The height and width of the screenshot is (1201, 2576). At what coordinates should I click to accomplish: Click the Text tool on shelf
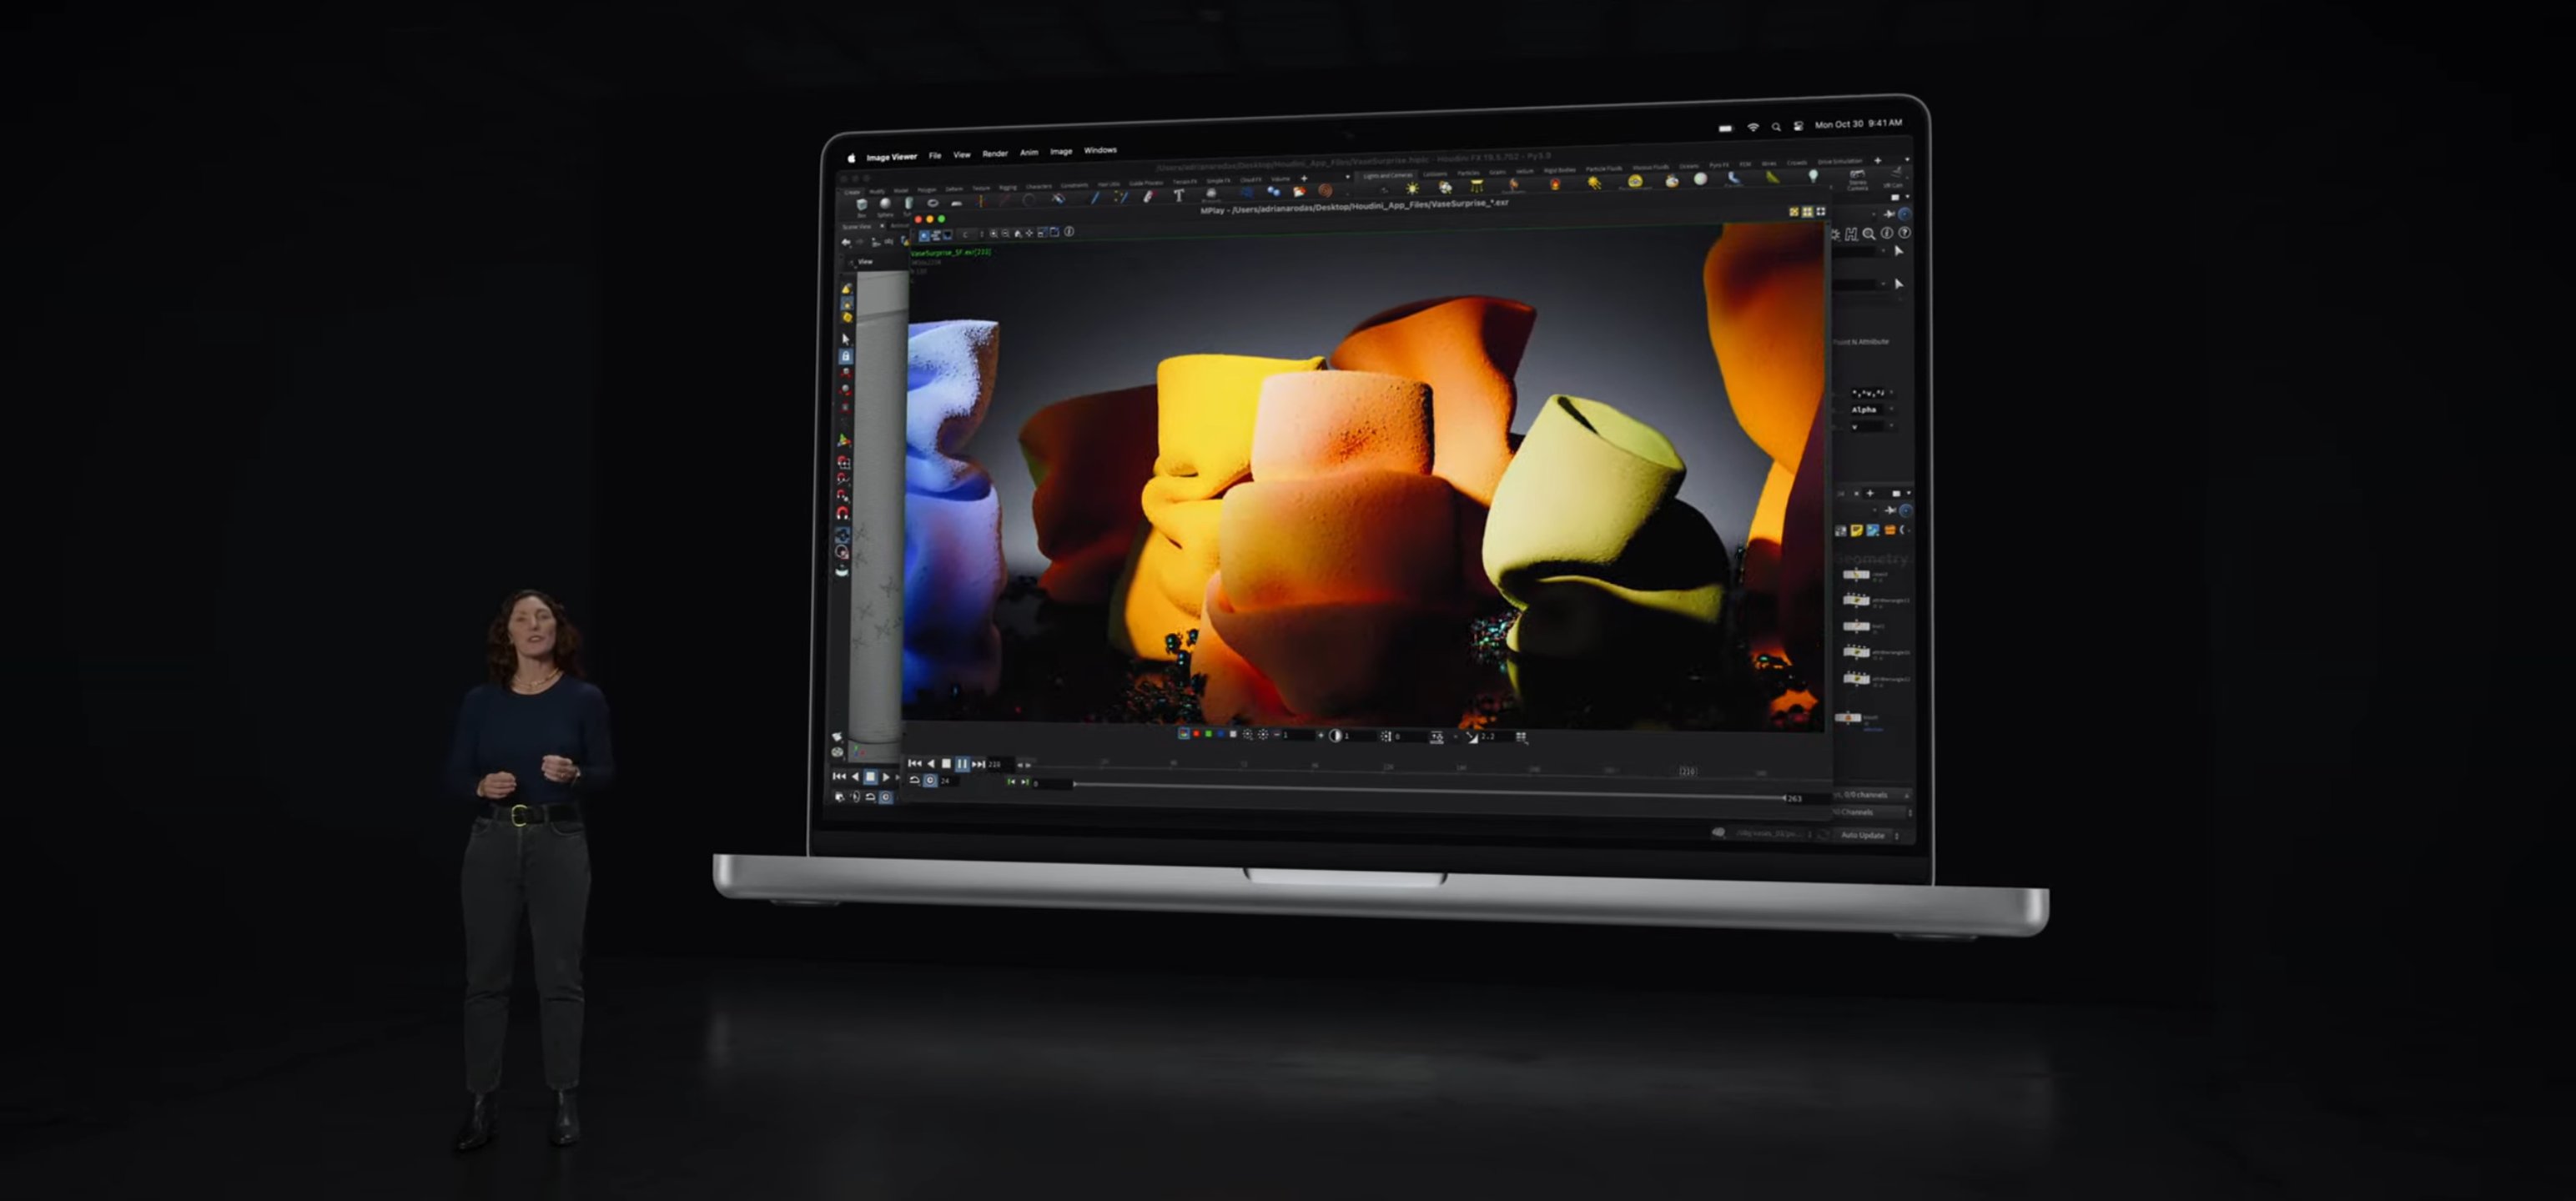1178,196
